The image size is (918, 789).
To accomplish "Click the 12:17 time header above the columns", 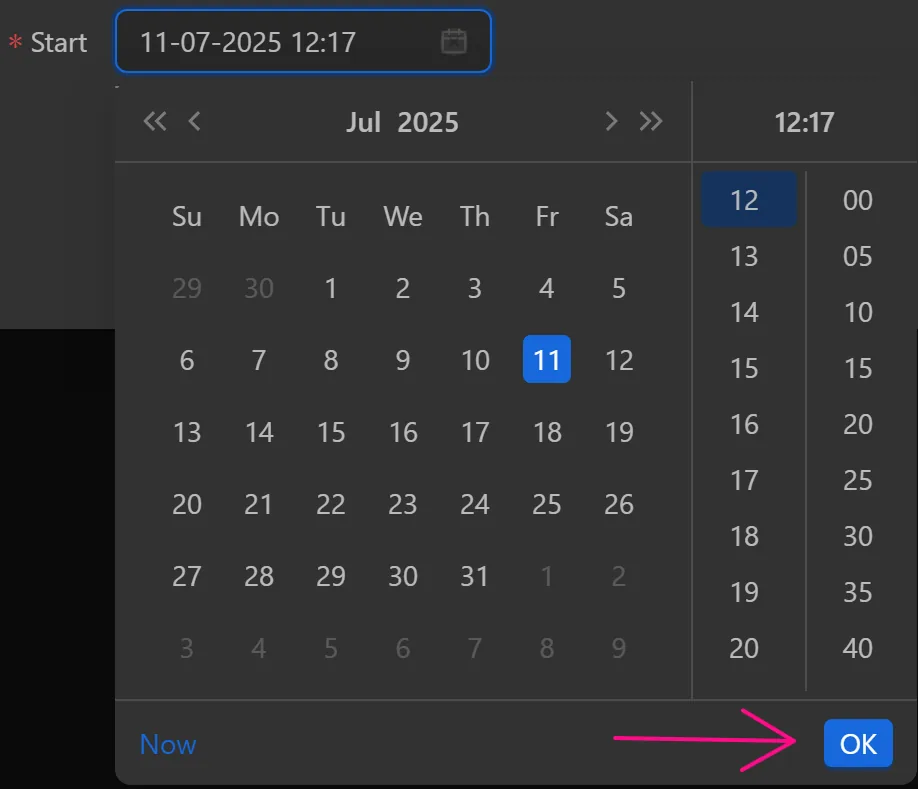I will (804, 122).
